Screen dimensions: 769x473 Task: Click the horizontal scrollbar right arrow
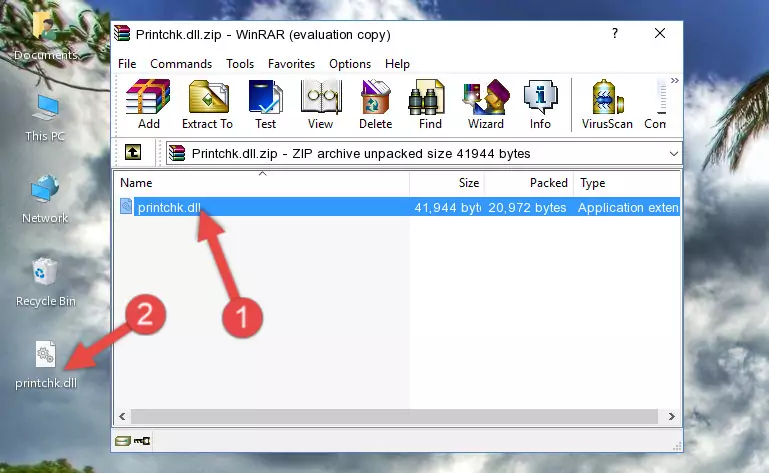(671, 417)
